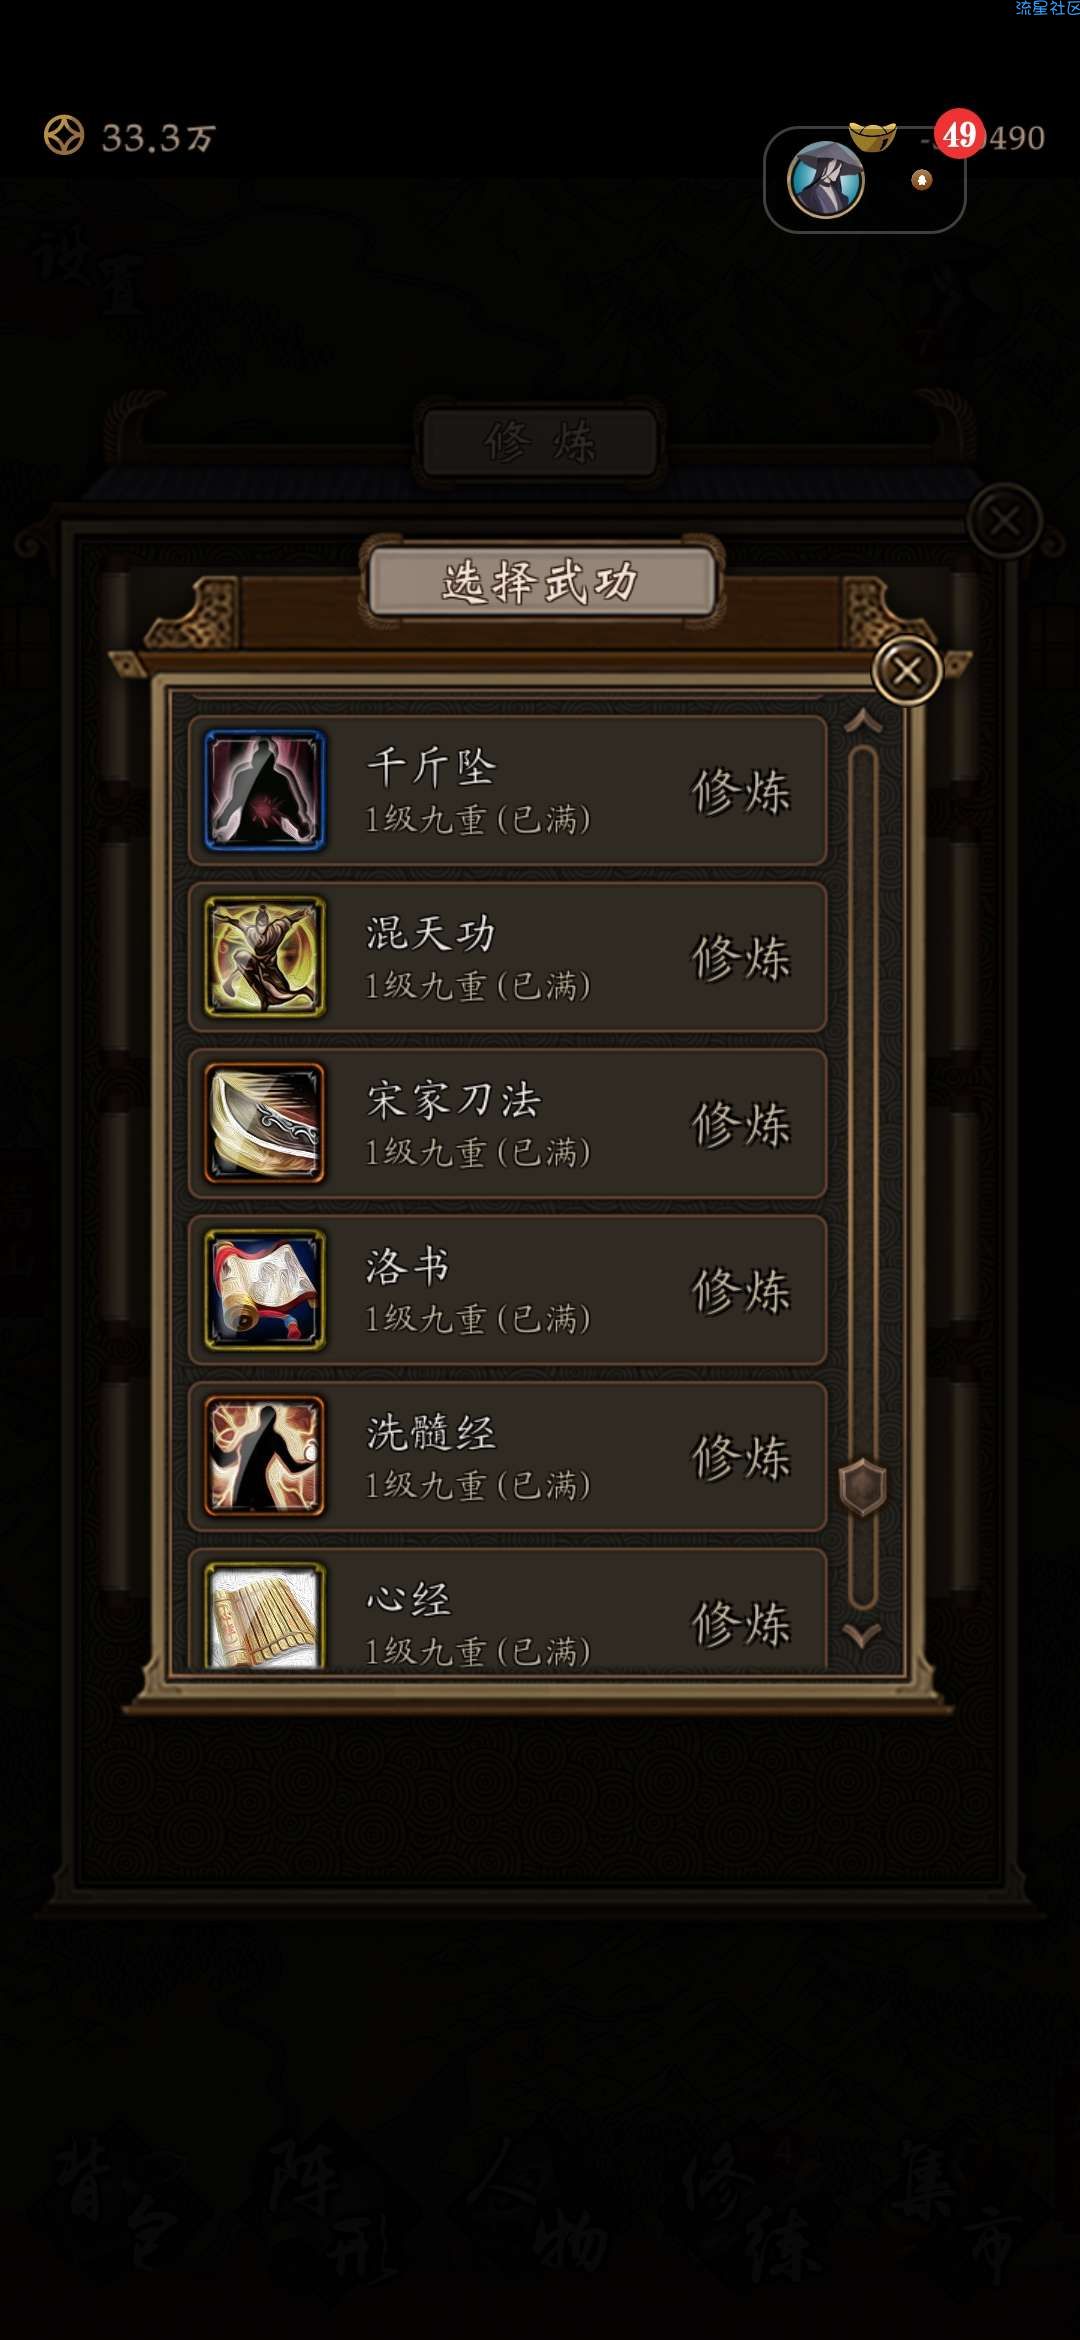The height and width of the screenshot is (2340, 1080).
Task: Open the red 49 notification badge
Action: coord(960,134)
